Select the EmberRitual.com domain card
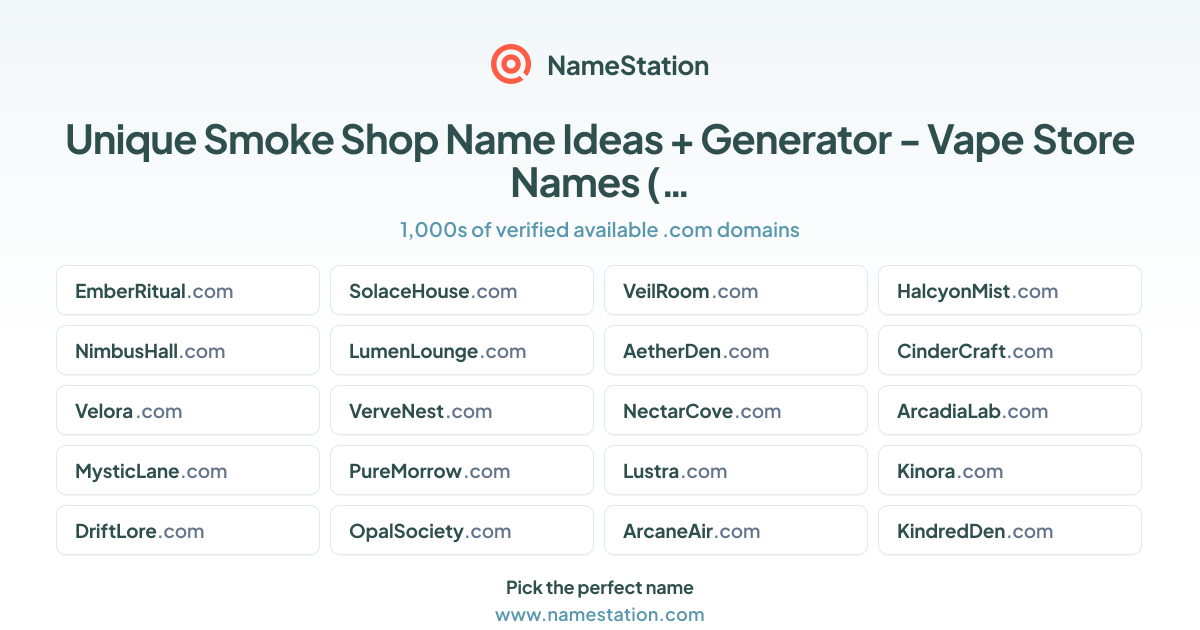The image size is (1200, 630). tap(188, 291)
